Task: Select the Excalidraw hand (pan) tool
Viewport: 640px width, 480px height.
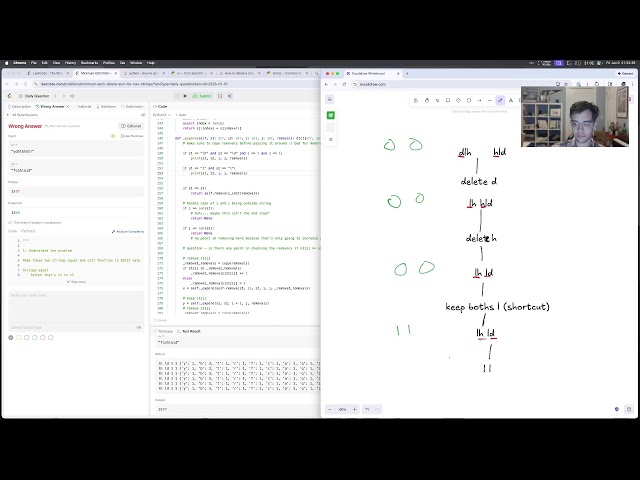Action: coord(428,100)
